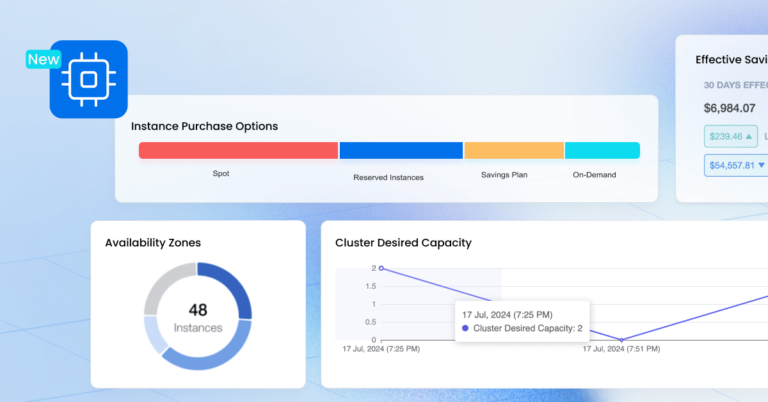Select the red Spot bar segment
This screenshot has width=768, height=402.
(x=238, y=151)
